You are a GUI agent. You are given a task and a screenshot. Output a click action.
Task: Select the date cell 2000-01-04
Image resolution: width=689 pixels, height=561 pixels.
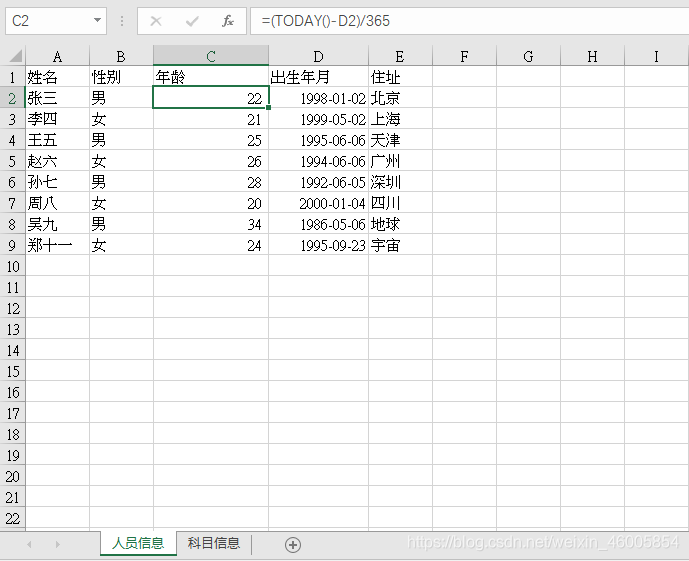pyautogui.click(x=319, y=203)
